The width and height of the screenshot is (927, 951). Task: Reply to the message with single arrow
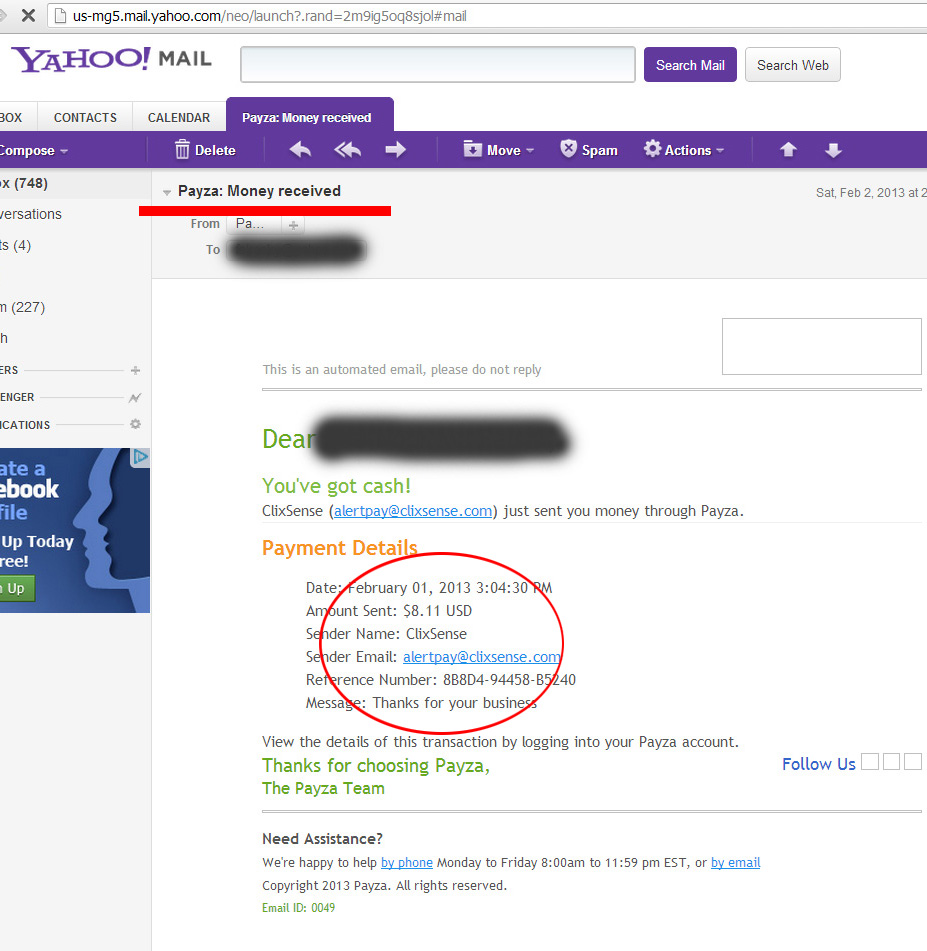coord(300,149)
